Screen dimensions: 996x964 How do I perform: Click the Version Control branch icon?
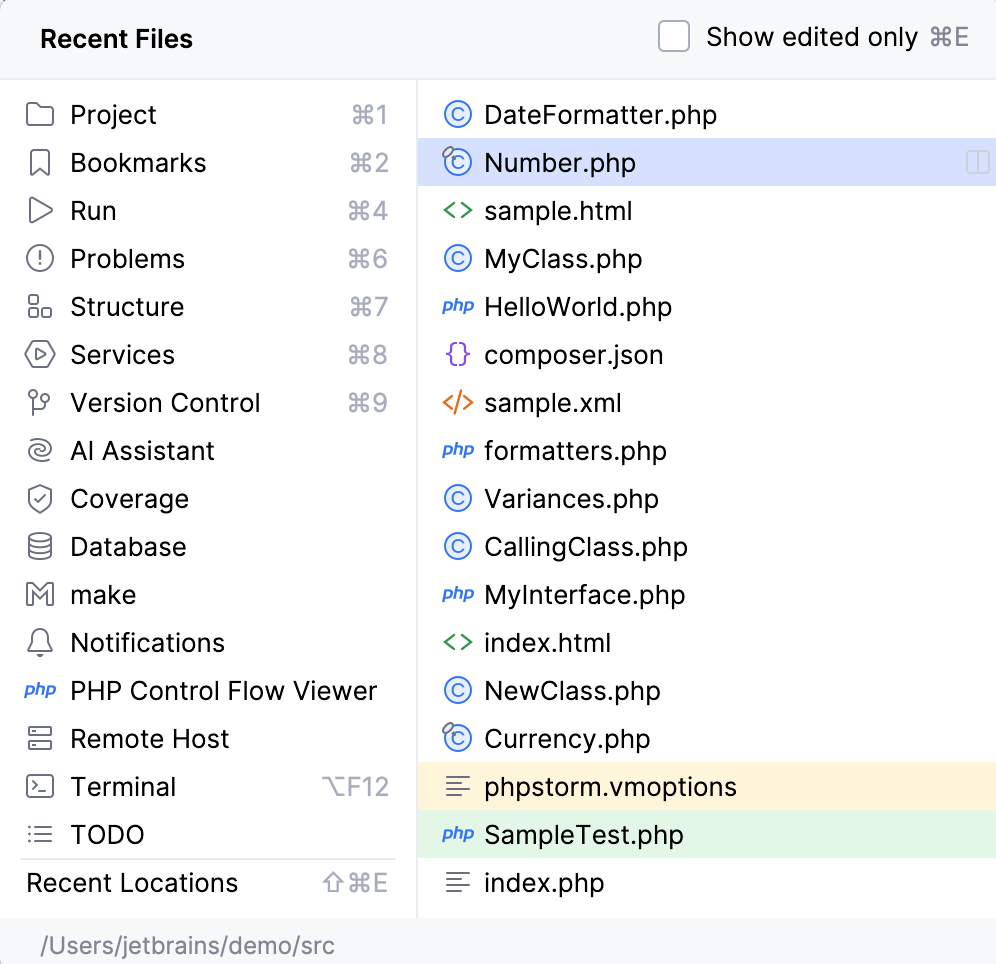click(40, 403)
